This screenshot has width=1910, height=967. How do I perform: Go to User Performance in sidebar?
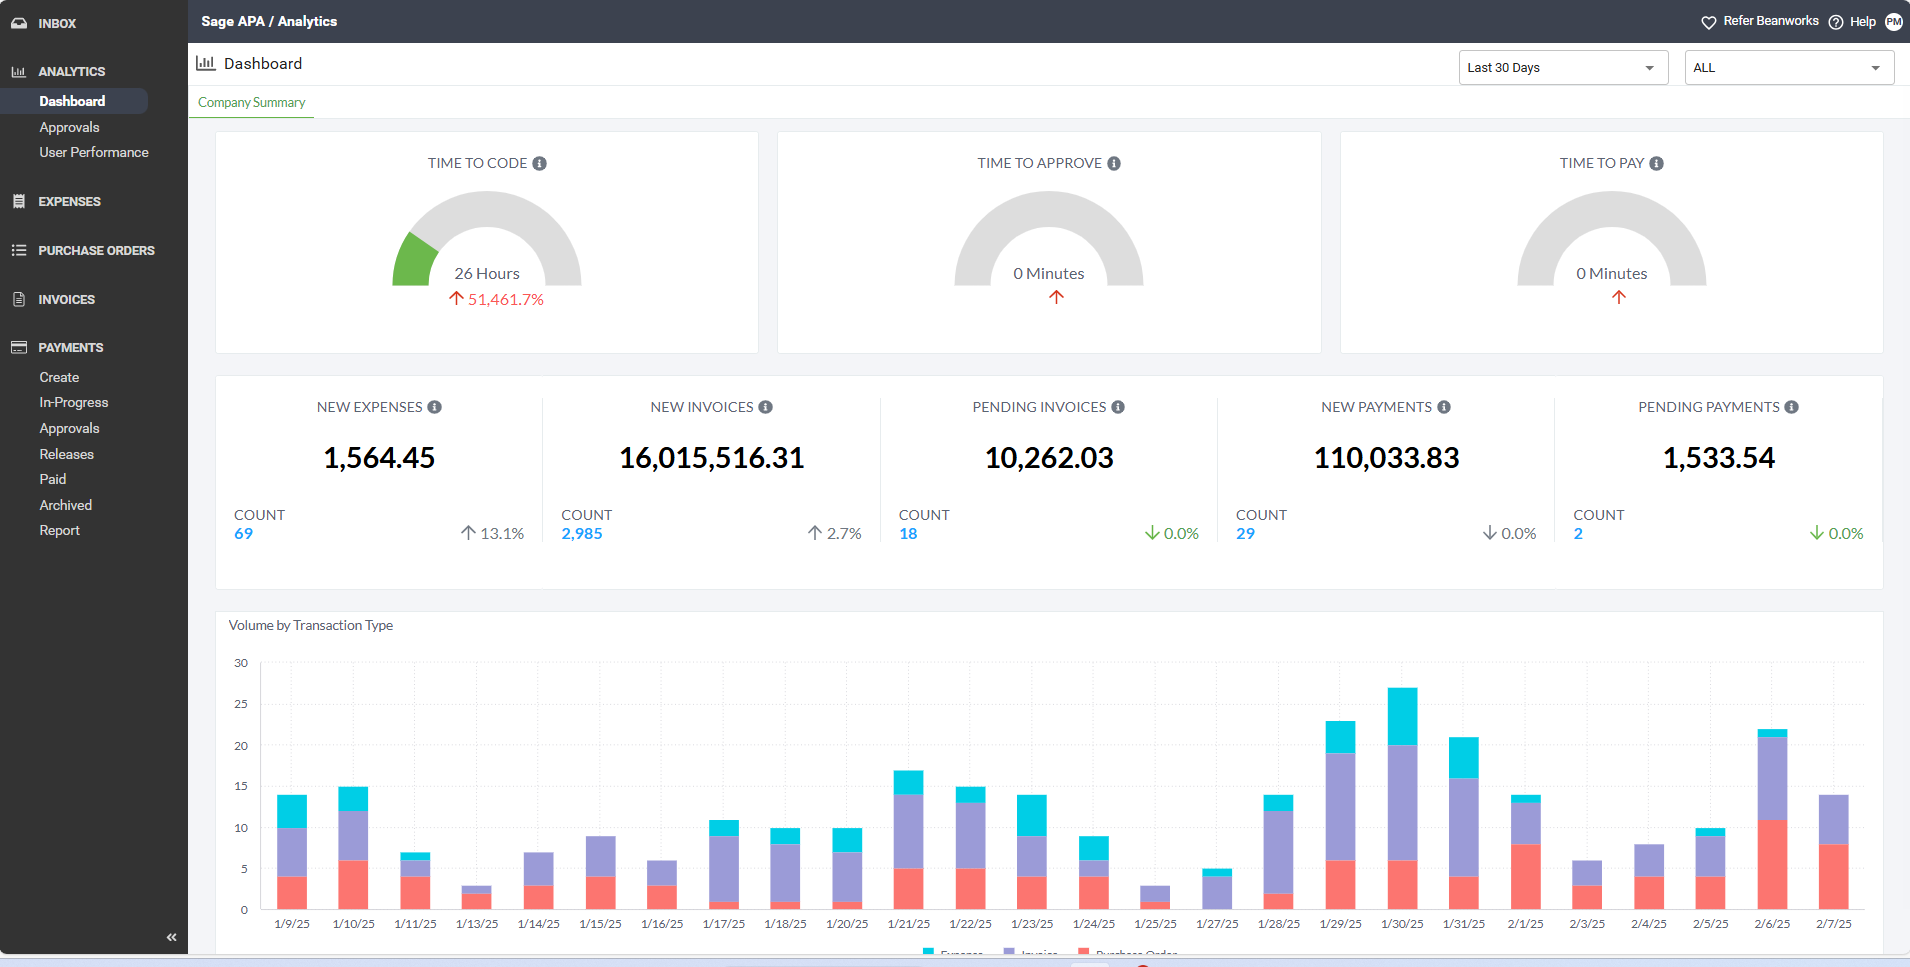94,153
